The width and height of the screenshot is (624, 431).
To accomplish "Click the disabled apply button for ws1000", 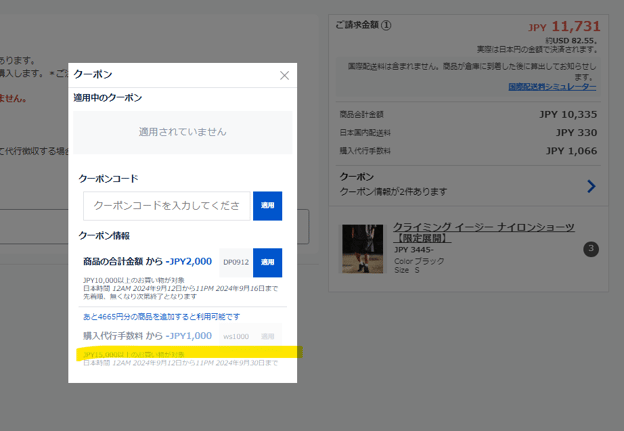I will tap(267, 337).
